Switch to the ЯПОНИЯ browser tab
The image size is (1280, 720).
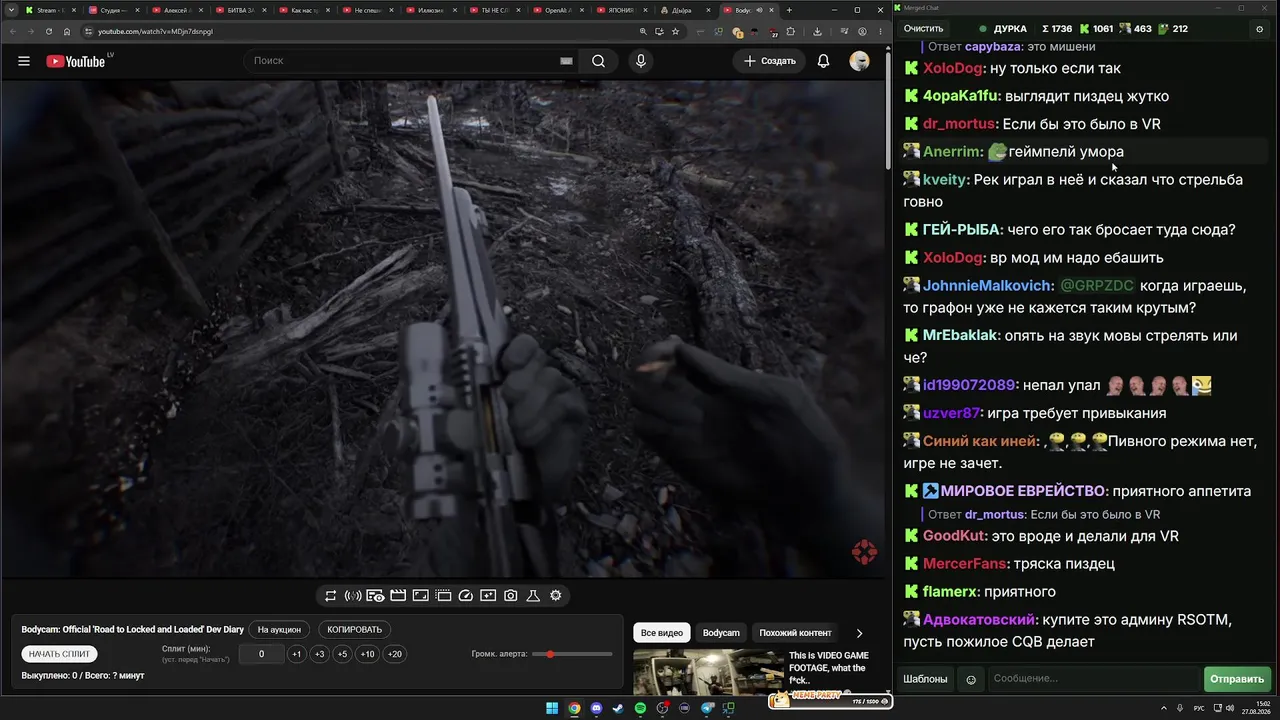[621, 10]
